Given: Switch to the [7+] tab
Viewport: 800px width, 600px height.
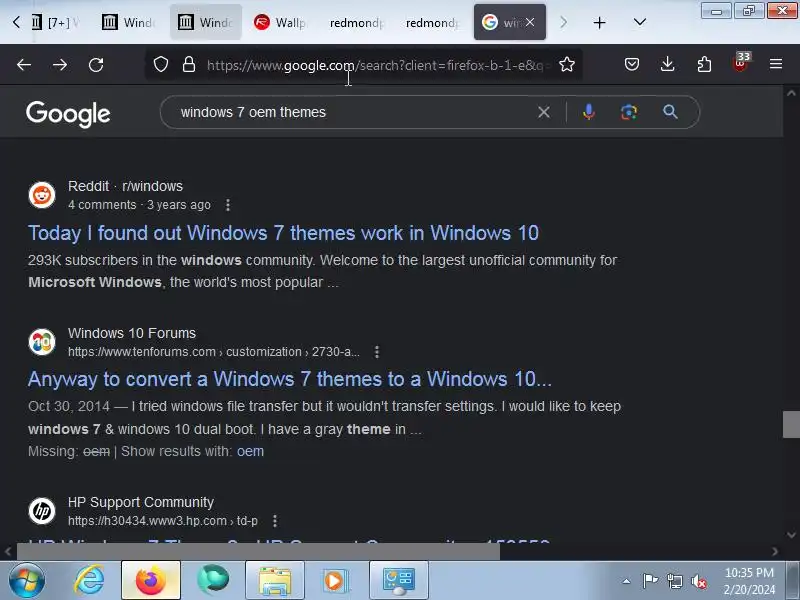Looking at the screenshot, I should 55,22.
